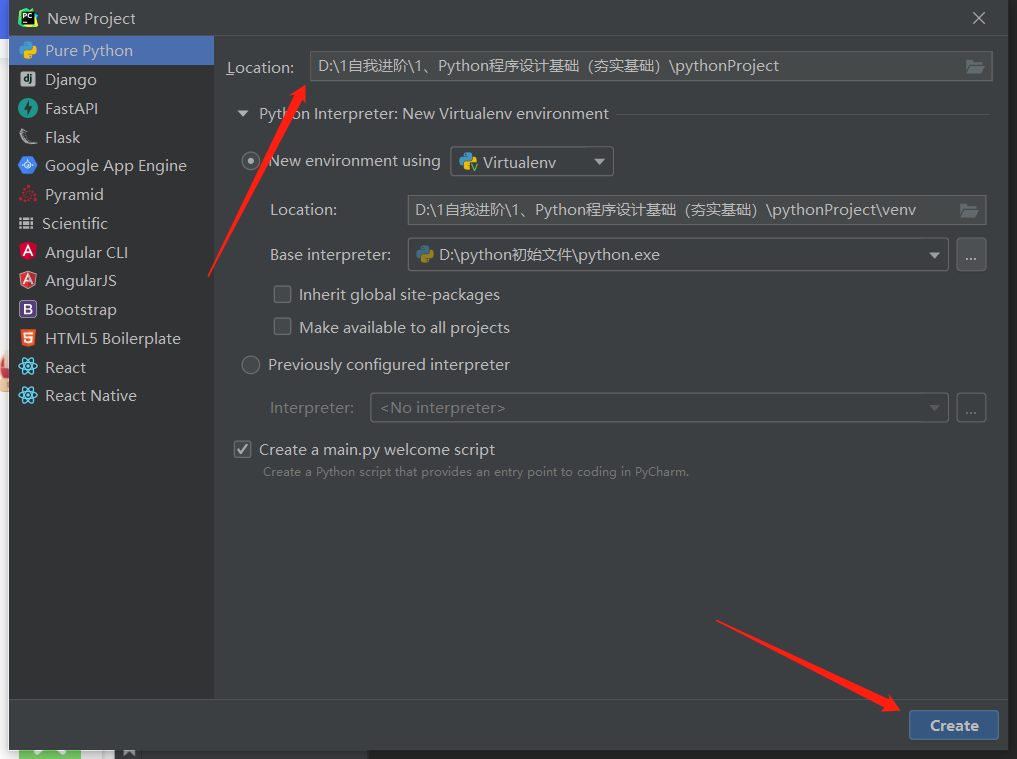Click the React atom icon

(28, 367)
